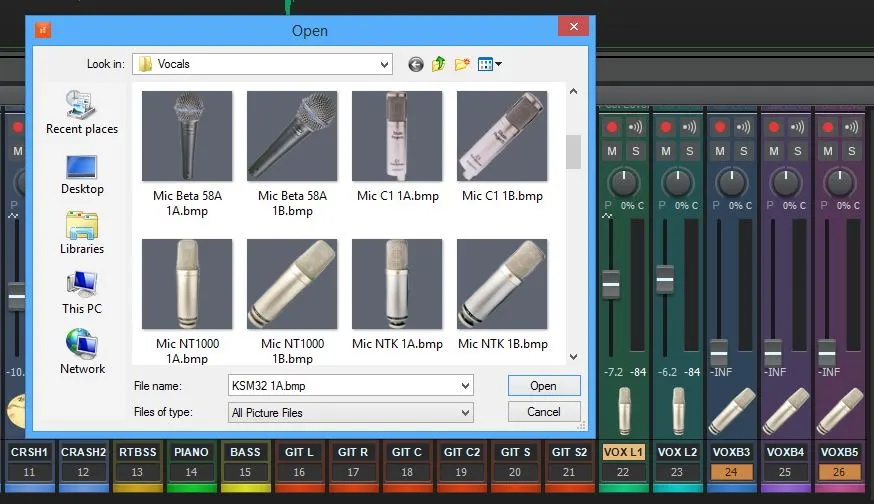Create a new folder using the toolbar icon
874x504 pixels.
[x=462, y=64]
